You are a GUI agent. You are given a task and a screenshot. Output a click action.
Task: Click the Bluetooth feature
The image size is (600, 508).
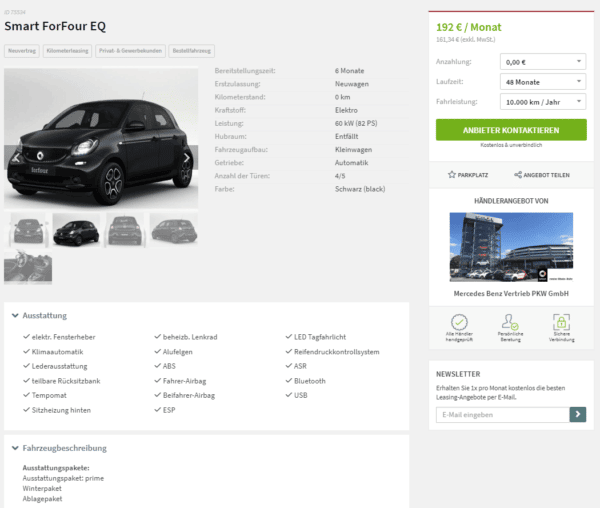[x=310, y=381]
